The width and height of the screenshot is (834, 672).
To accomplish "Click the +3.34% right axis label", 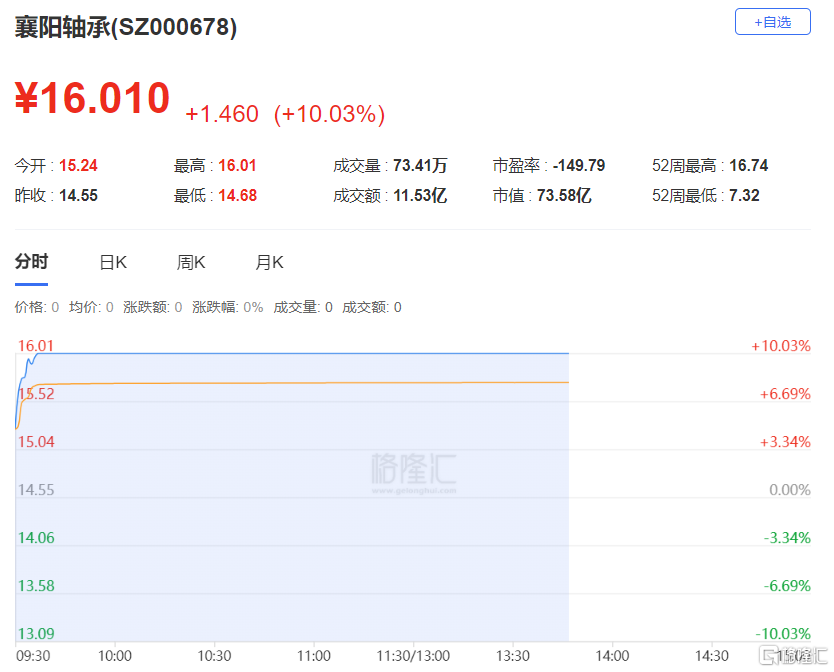I will 785,442.
